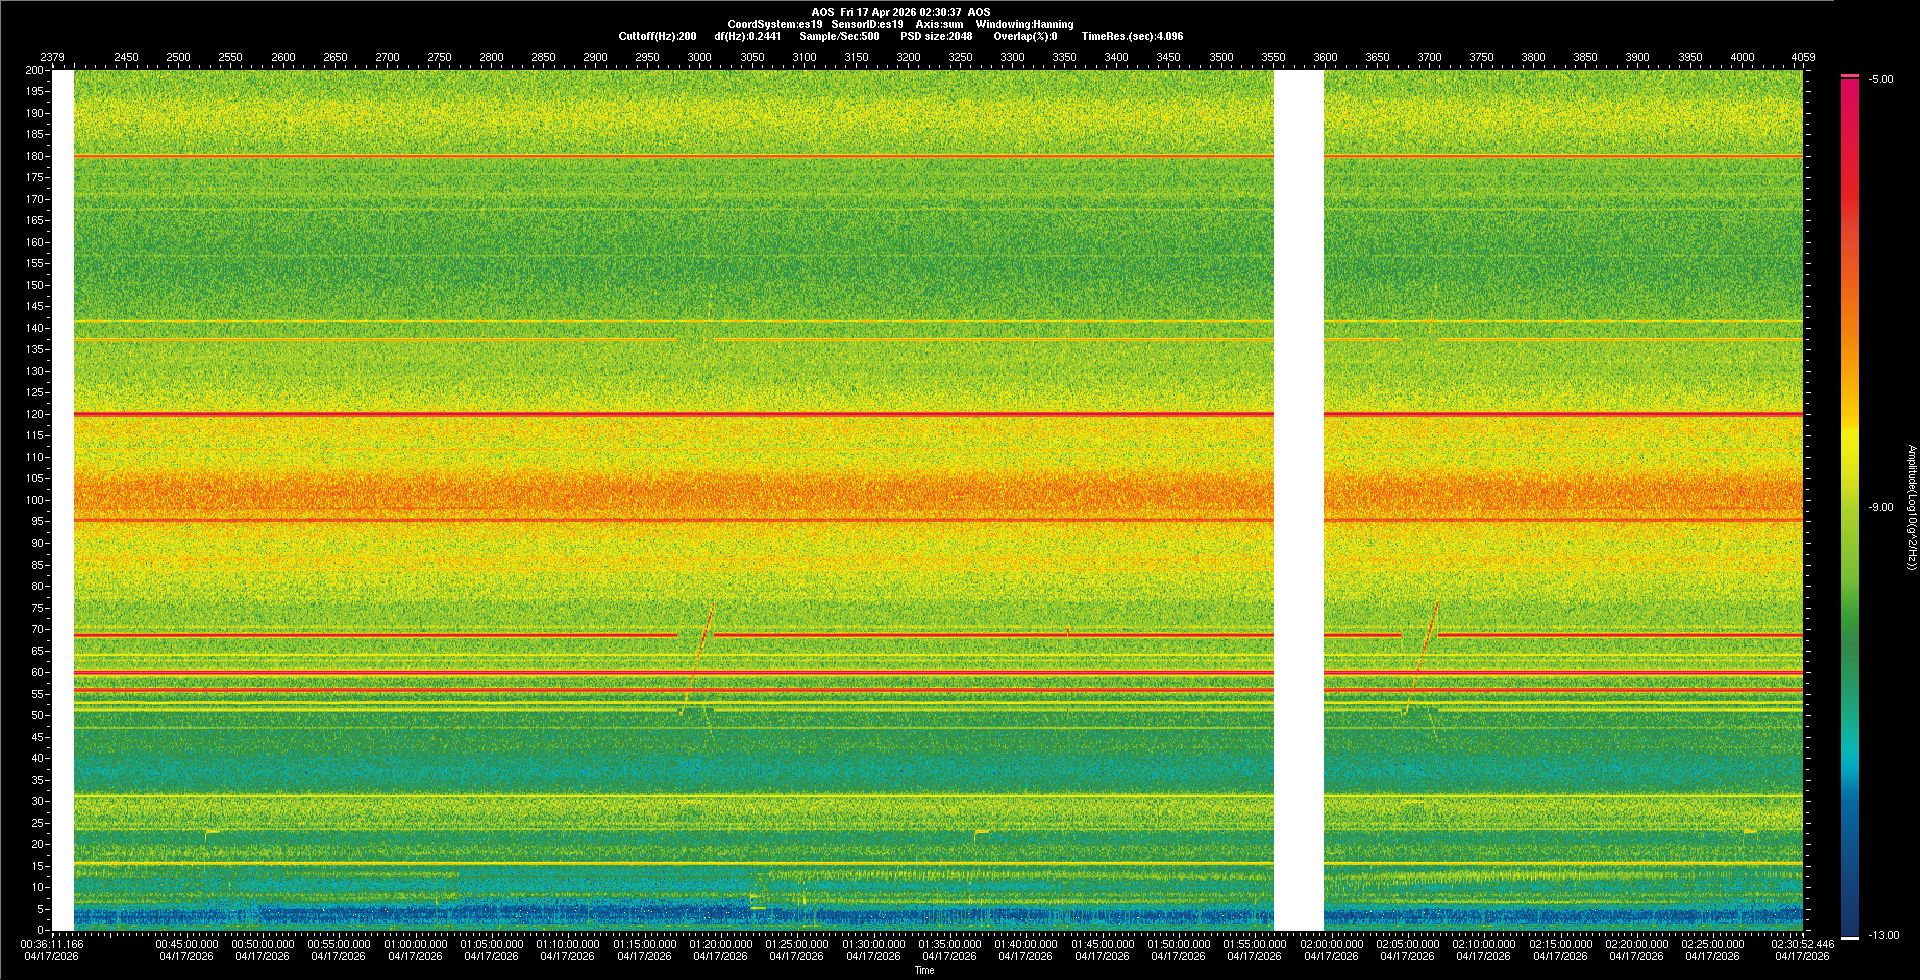Select the 01:30:00.000 time axis tick
Screen dimensions: 1920x980
click(873, 944)
